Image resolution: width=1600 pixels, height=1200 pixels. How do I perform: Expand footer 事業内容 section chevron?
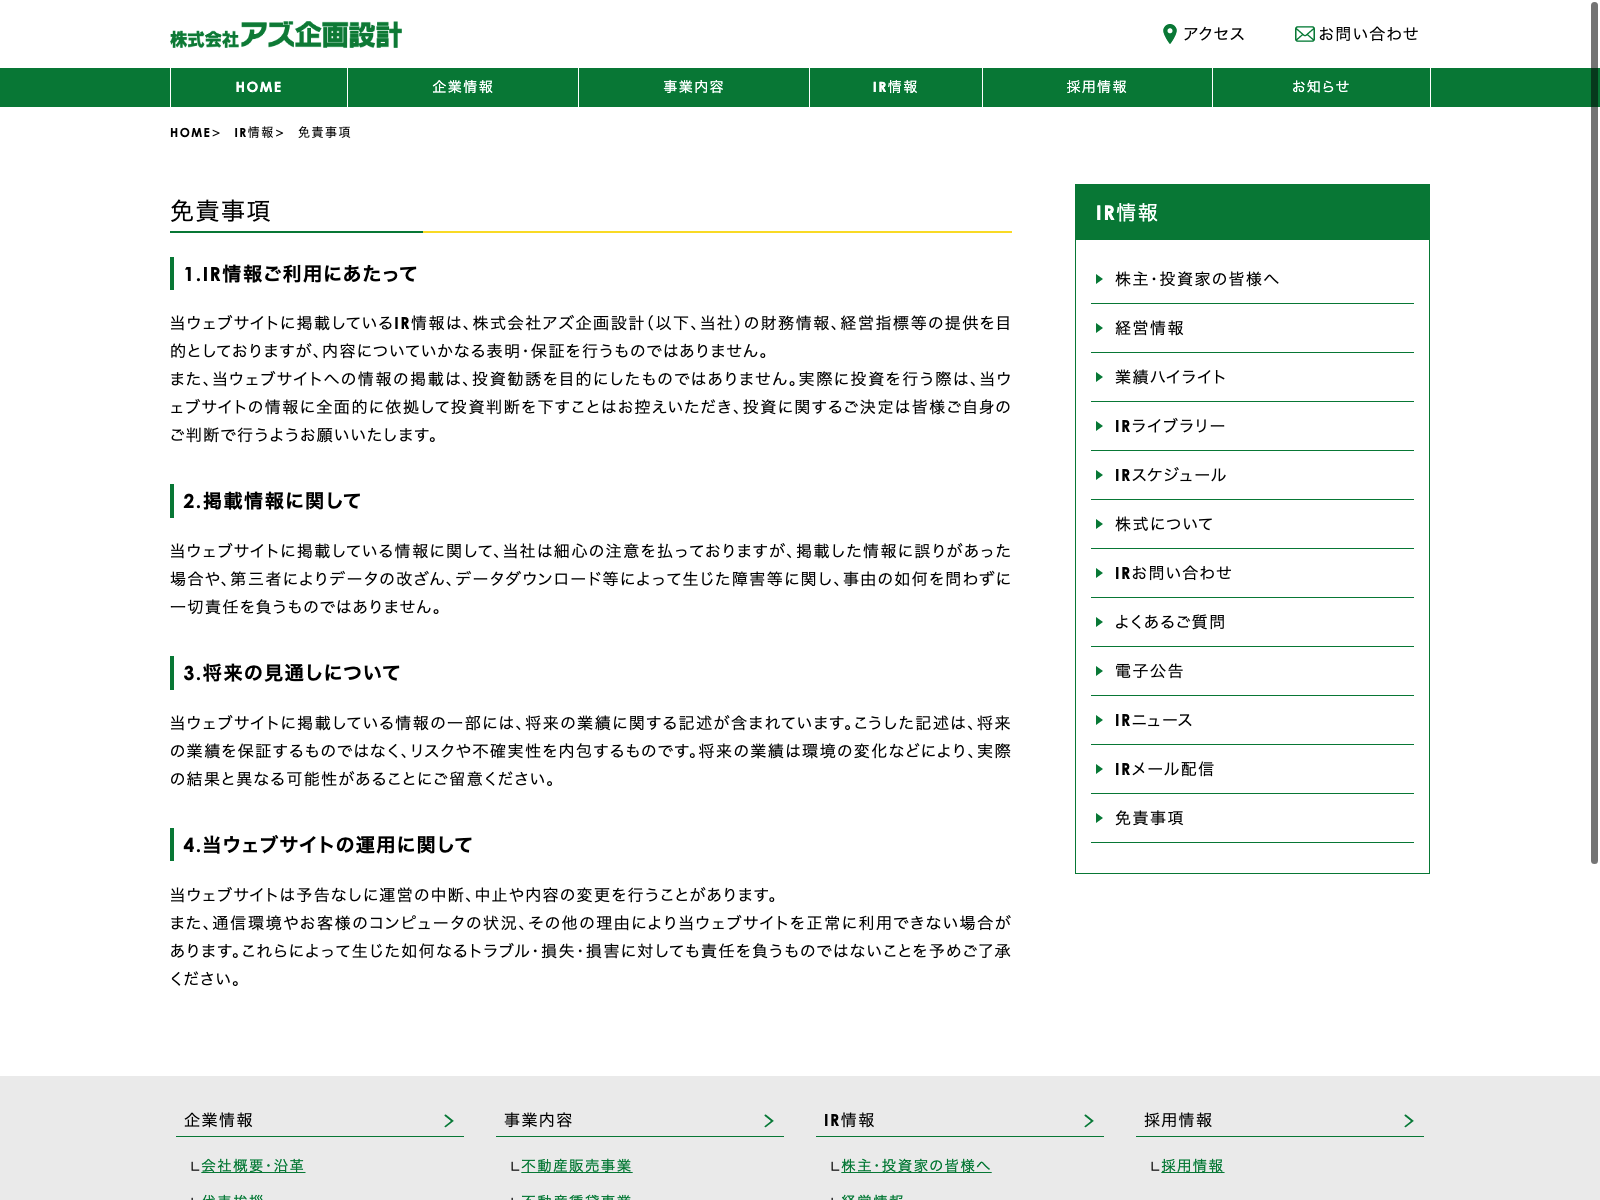pos(769,1121)
